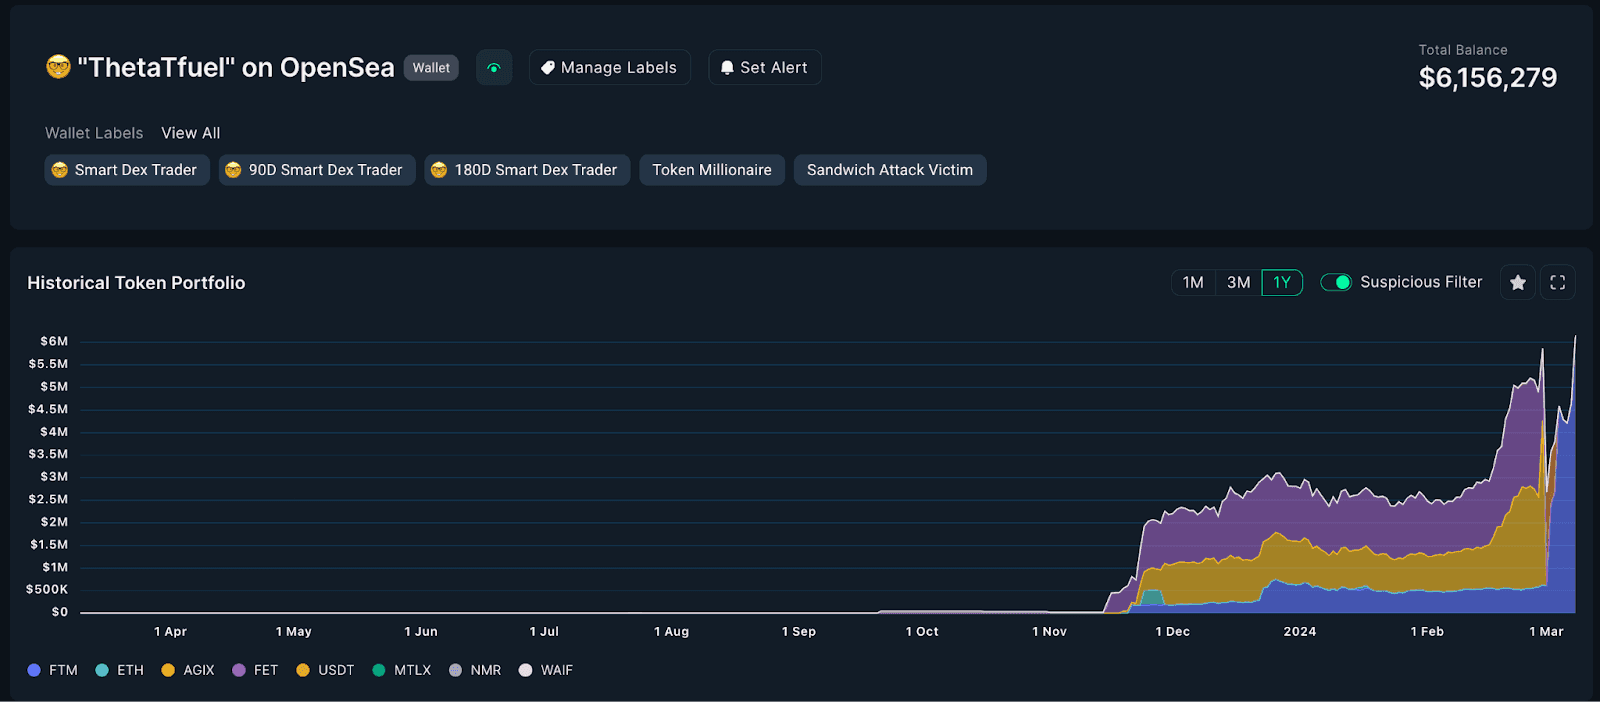Click the 1 Dec x-axis label
The width and height of the screenshot is (1600, 702).
(1173, 632)
